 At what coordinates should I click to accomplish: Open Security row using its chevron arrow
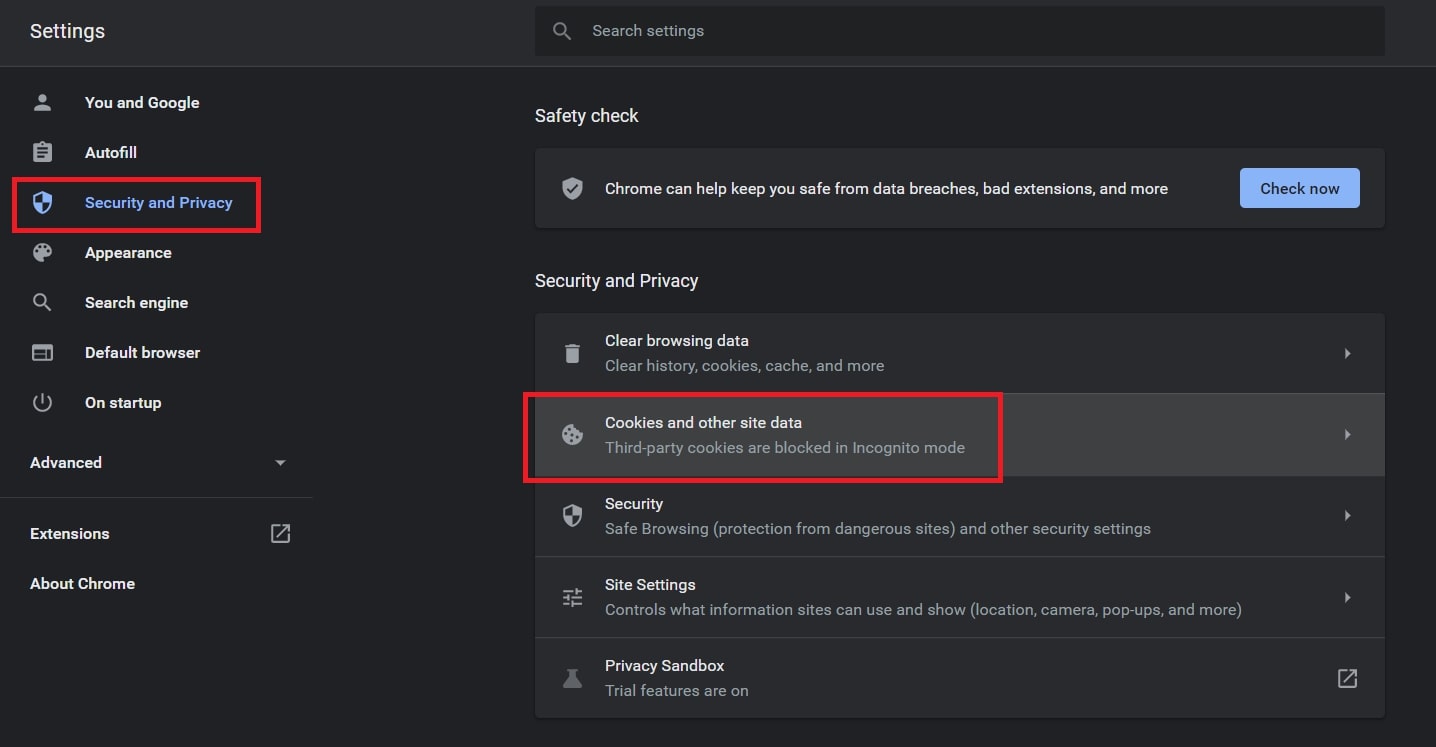click(x=1347, y=516)
